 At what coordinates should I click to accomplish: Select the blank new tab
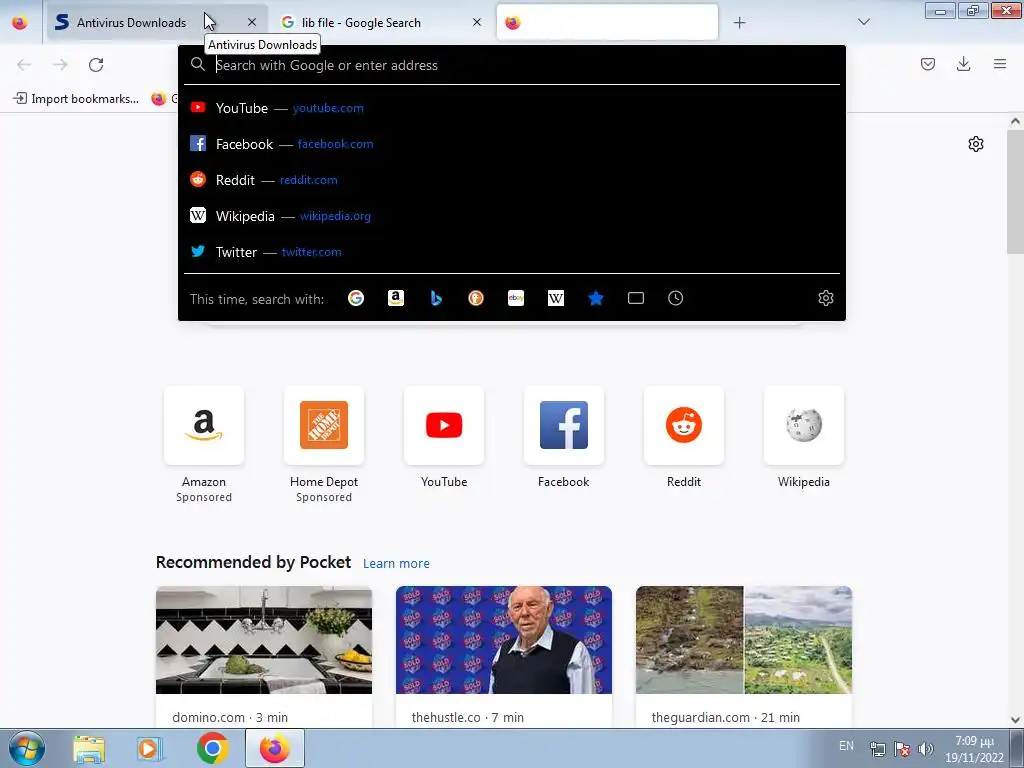point(607,22)
